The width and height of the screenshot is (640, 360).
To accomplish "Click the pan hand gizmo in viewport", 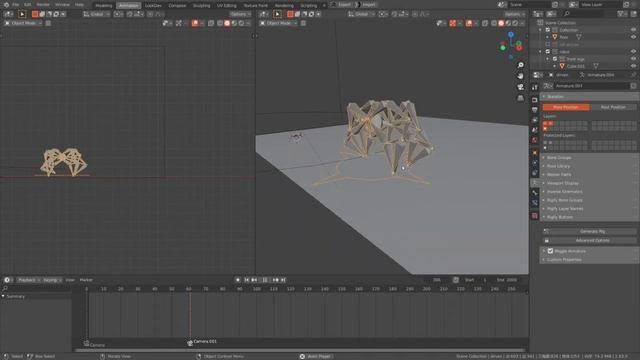I will pos(520,76).
